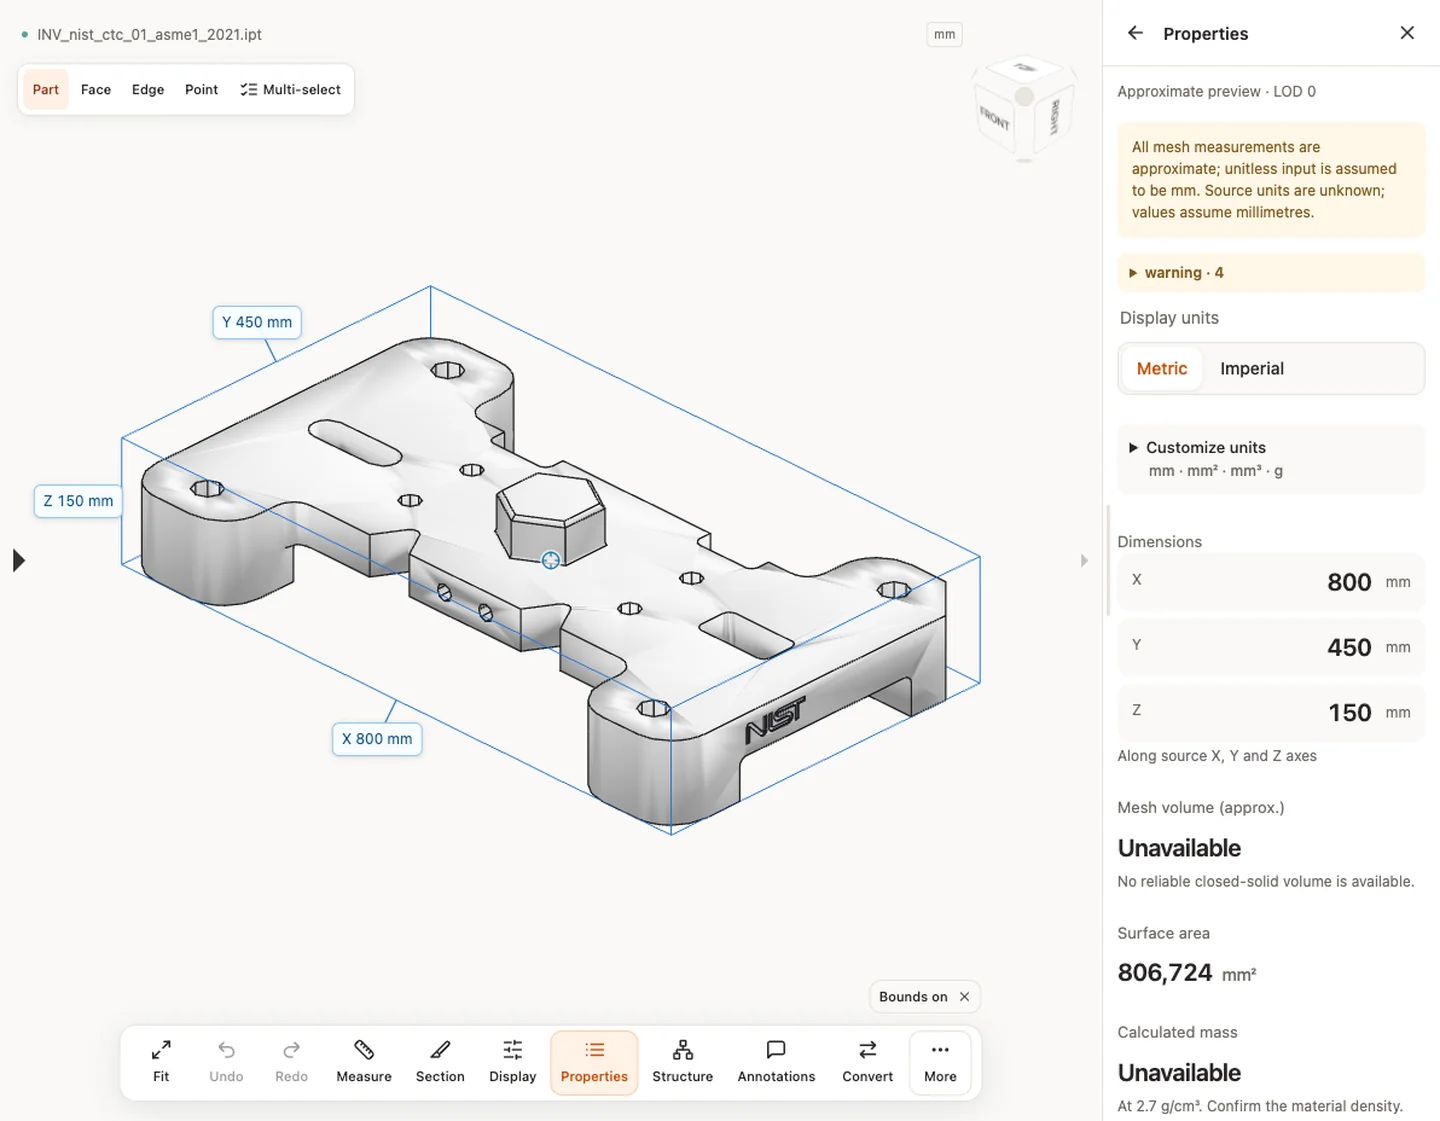Click the surface area value 806,724
The image size is (1440, 1121).
coord(1165,973)
